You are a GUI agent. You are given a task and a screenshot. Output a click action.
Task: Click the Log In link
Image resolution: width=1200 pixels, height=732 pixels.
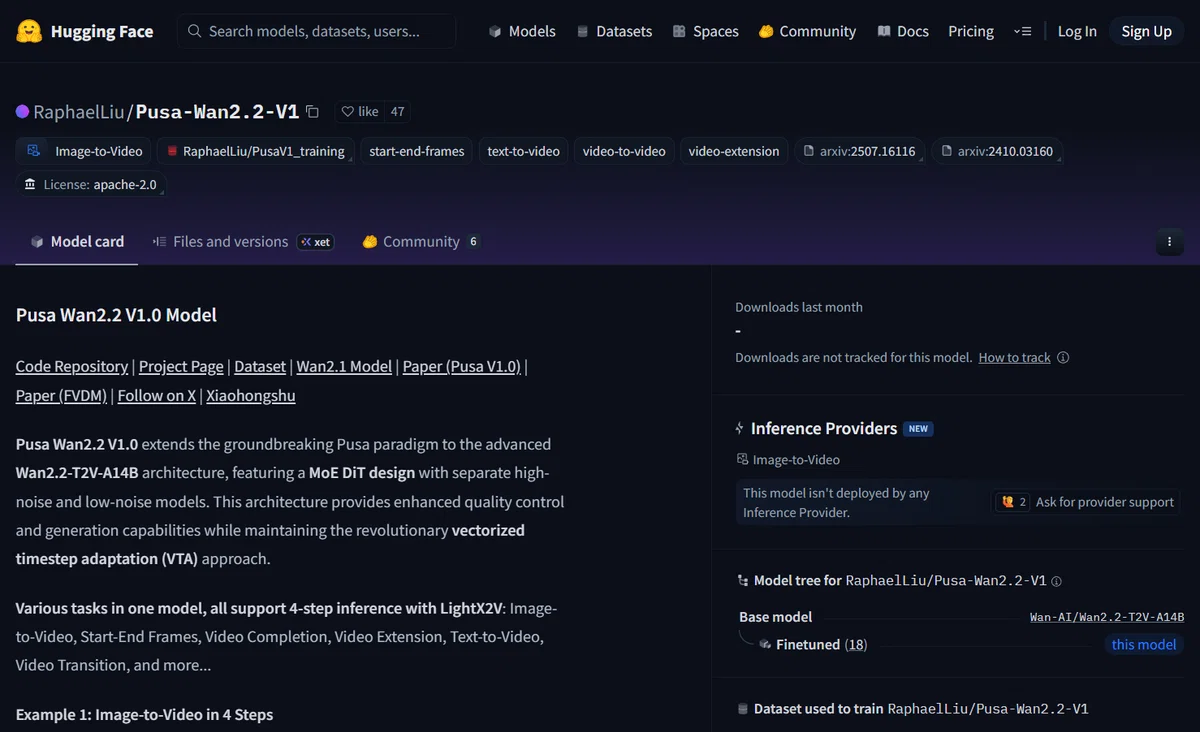1077,31
